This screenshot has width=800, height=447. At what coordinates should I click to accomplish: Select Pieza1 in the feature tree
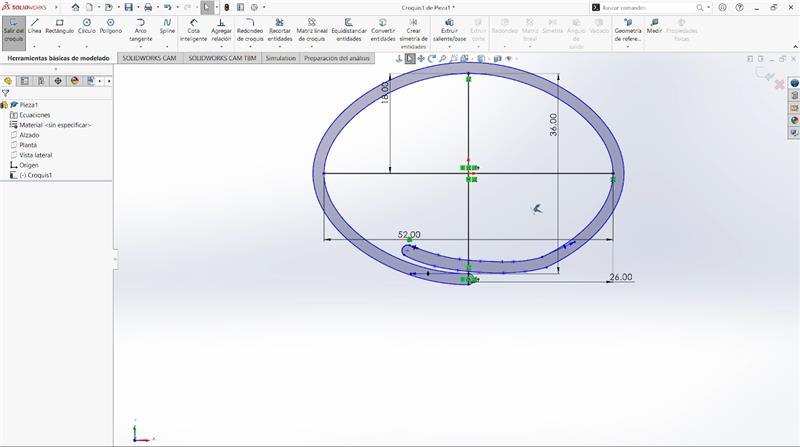coord(29,105)
